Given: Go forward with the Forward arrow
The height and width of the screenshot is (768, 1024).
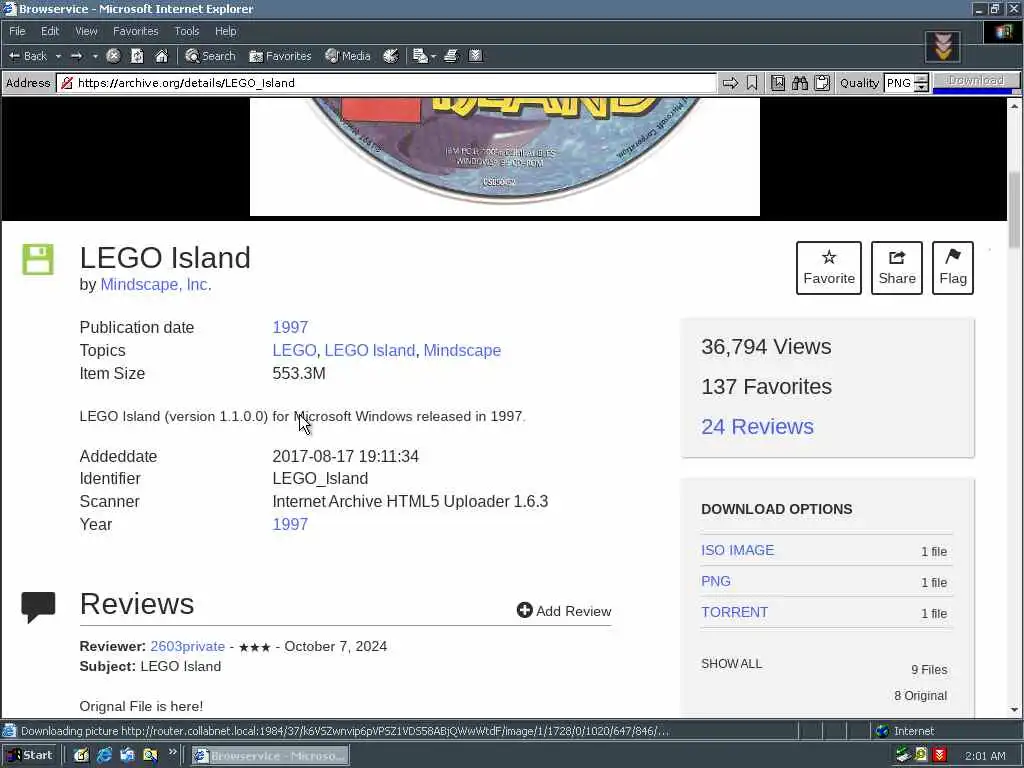Looking at the screenshot, I should pos(76,56).
